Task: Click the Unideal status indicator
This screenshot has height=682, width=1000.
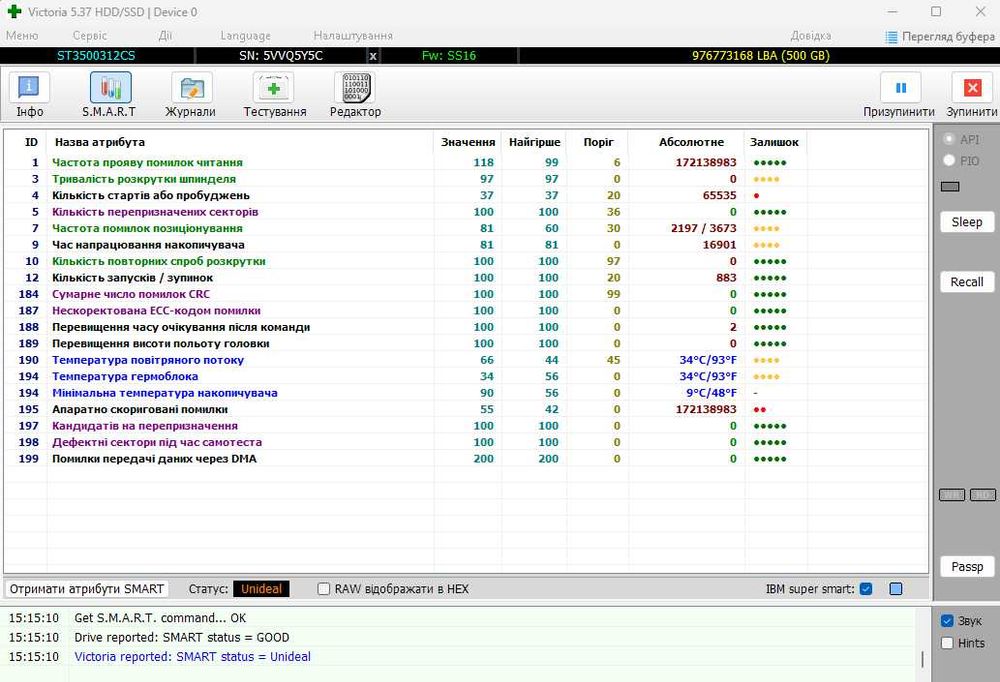Action: 261,589
